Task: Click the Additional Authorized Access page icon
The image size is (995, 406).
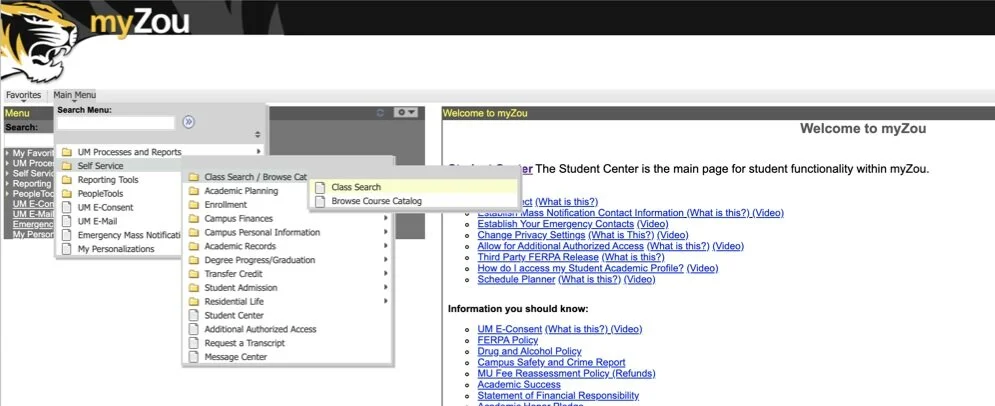Action: coord(194,329)
